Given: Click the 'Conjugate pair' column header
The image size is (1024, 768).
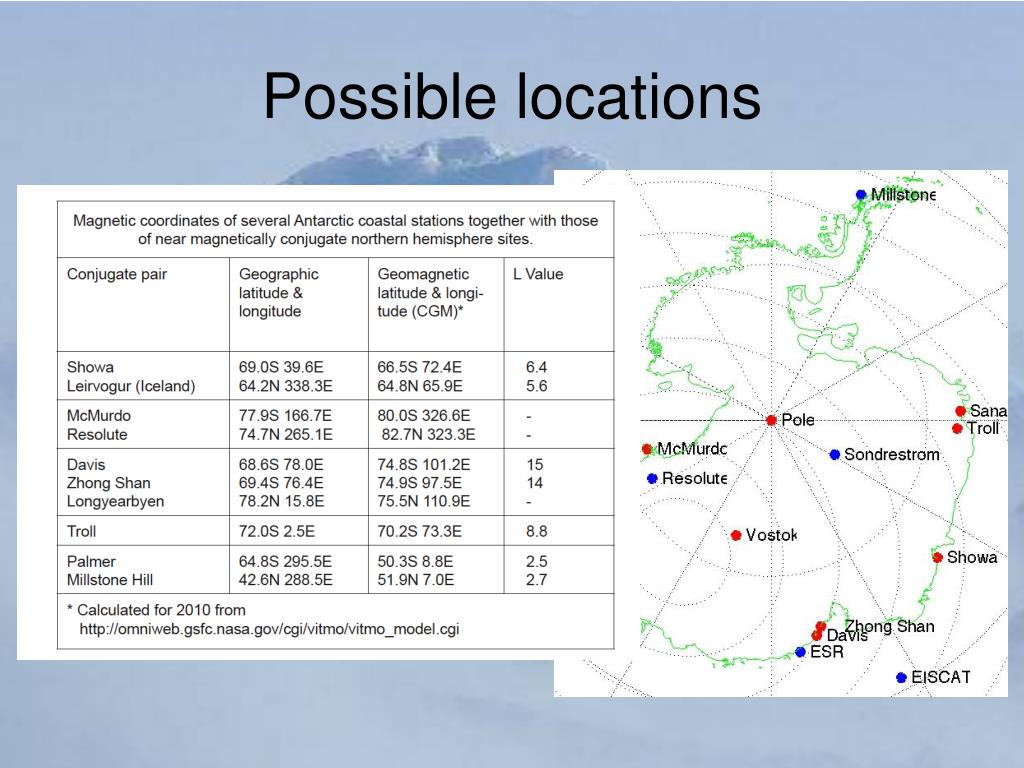Looking at the screenshot, I should click(117, 274).
